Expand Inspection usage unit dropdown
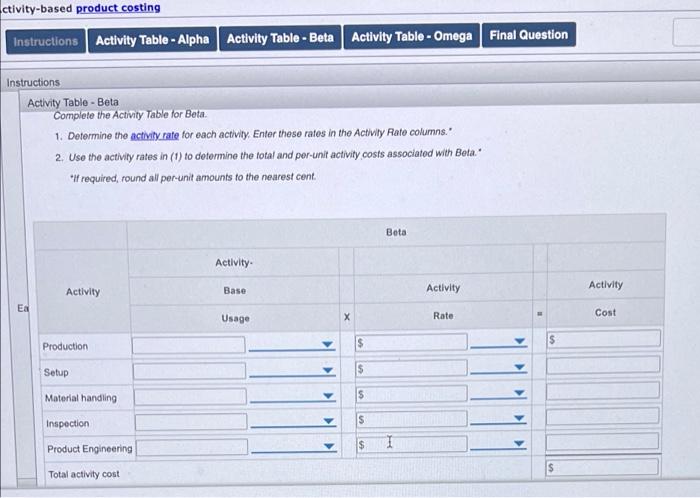The height and width of the screenshot is (498, 700). click(x=293, y=421)
